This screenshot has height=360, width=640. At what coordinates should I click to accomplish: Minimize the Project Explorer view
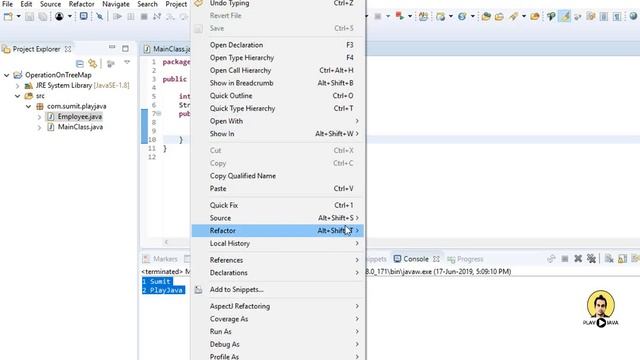coord(112,48)
